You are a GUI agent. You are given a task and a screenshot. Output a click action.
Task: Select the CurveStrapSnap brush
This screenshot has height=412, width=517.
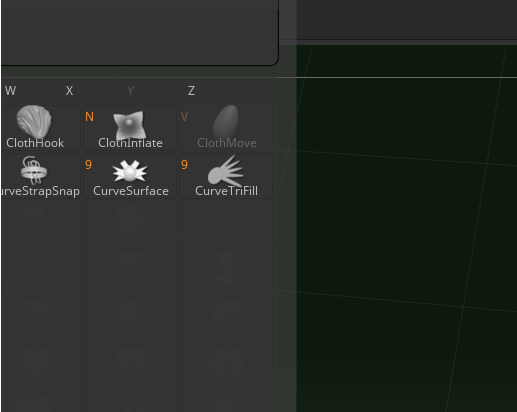point(40,176)
